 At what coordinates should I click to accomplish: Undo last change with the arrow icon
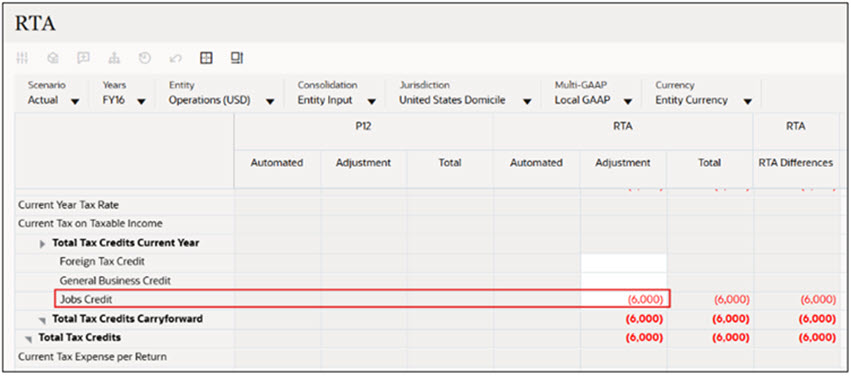[x=175, y=58]
